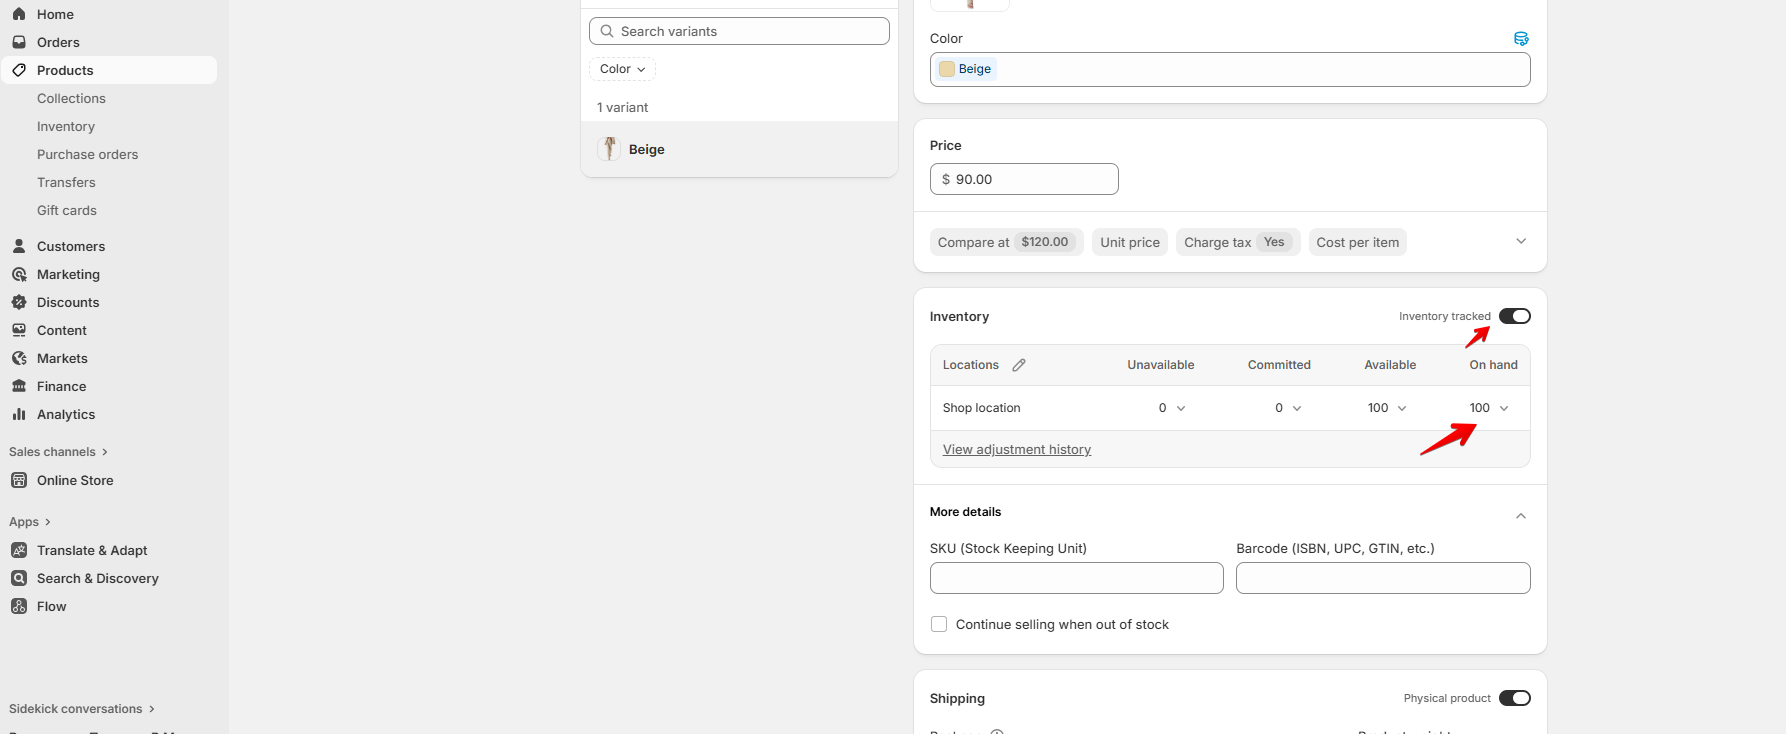Click the Color metafield database icon
Image resolution: width=1786 pixels, height=734 pixels.
1521,39
